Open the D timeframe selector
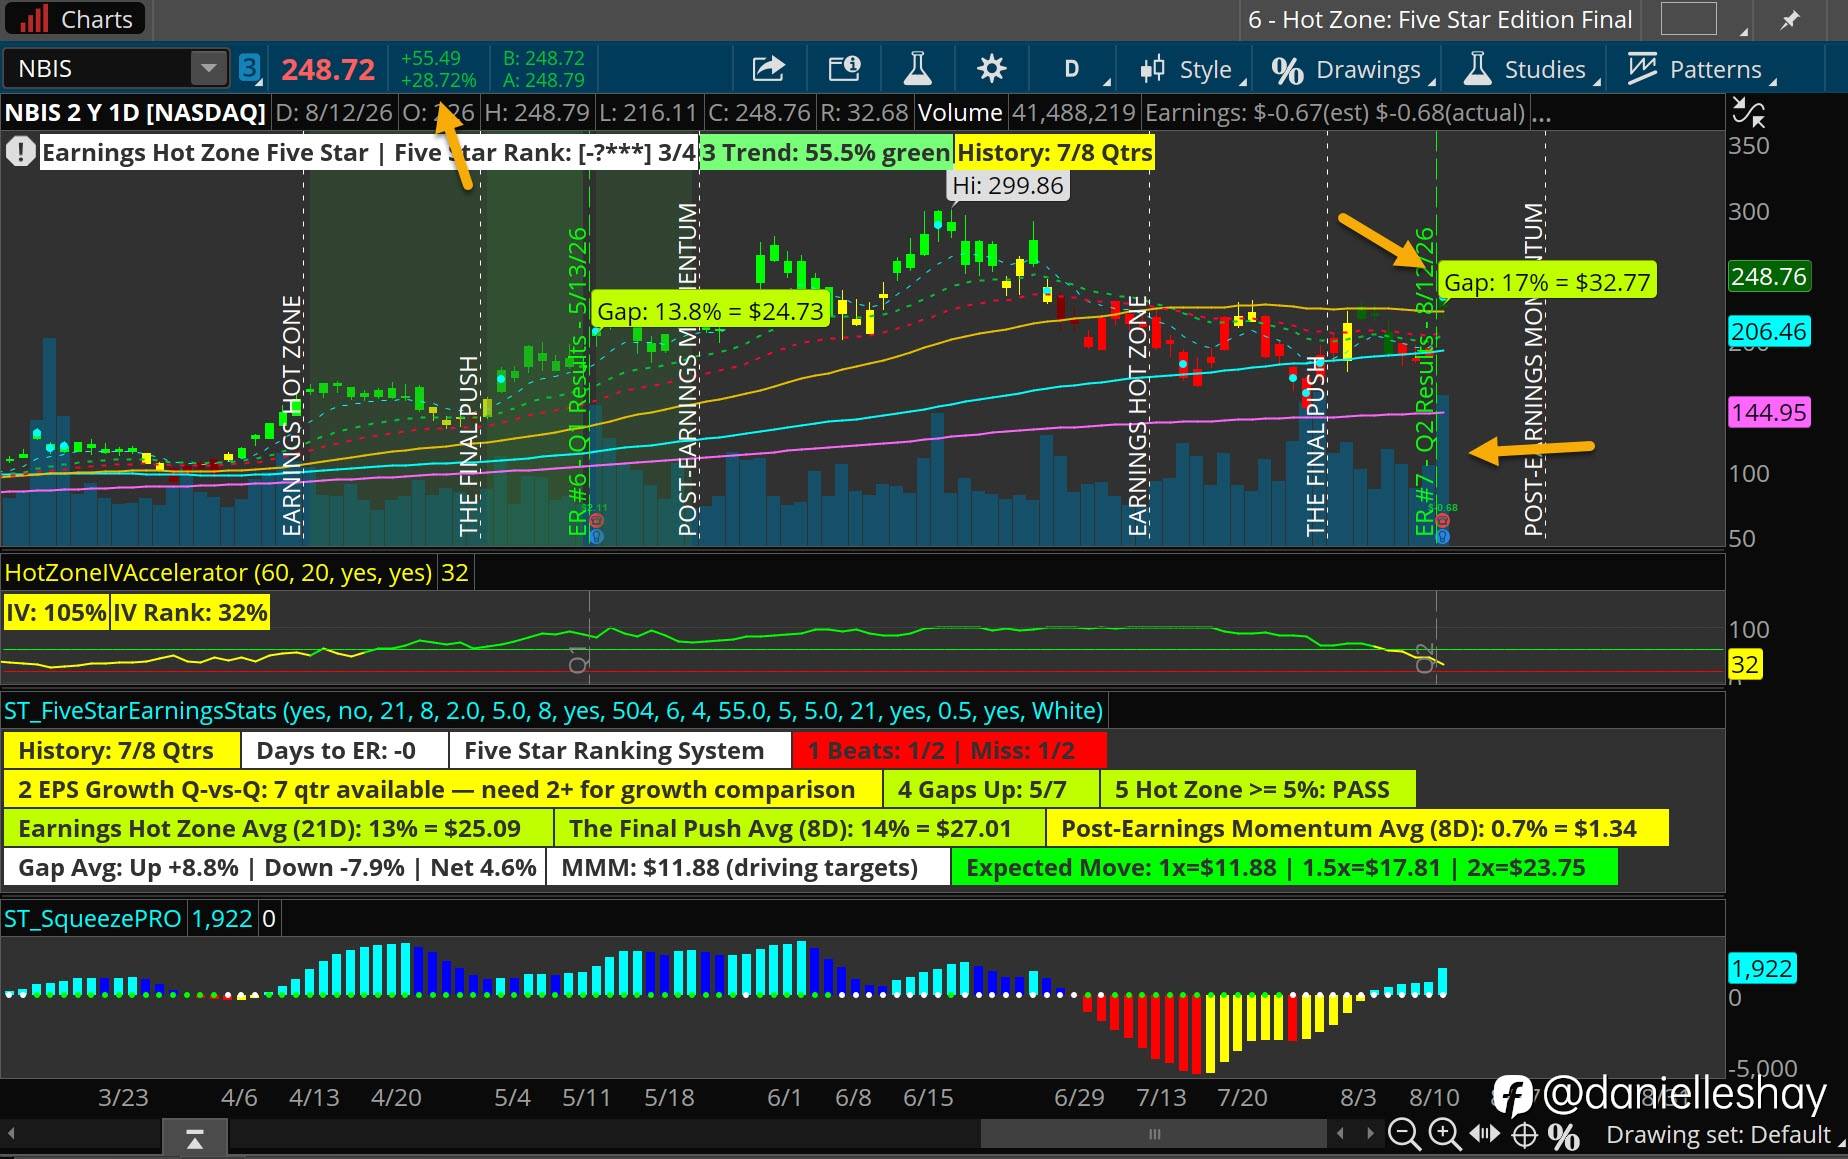Image resolution: width=1848 pixels, height=1159 pixels. click(x=1073, y=69)
